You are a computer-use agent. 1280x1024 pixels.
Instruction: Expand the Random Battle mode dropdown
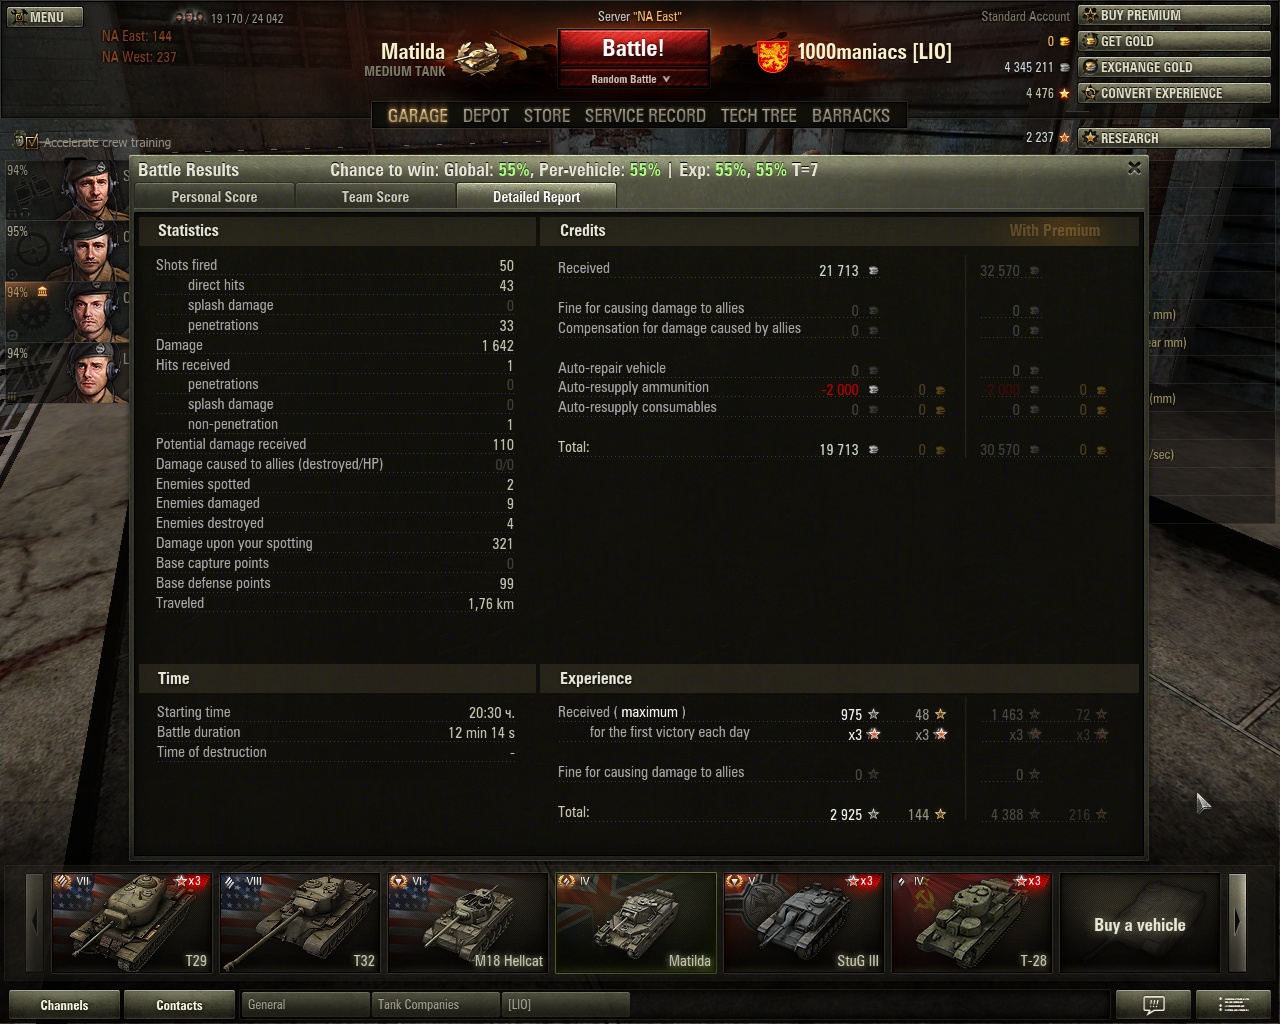[634, 79]
